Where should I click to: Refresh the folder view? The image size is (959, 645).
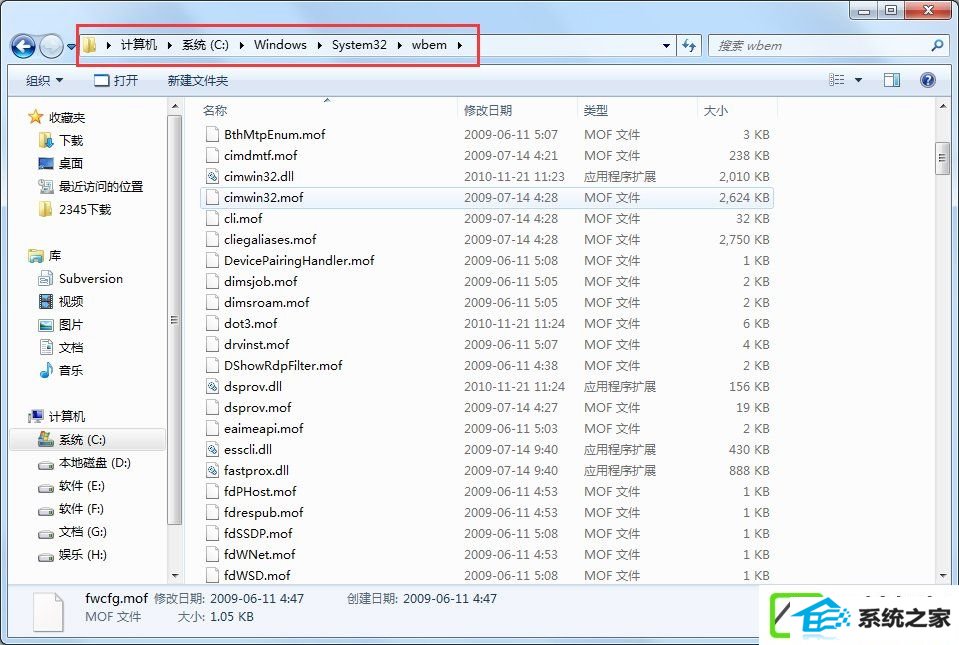point(689,46)
